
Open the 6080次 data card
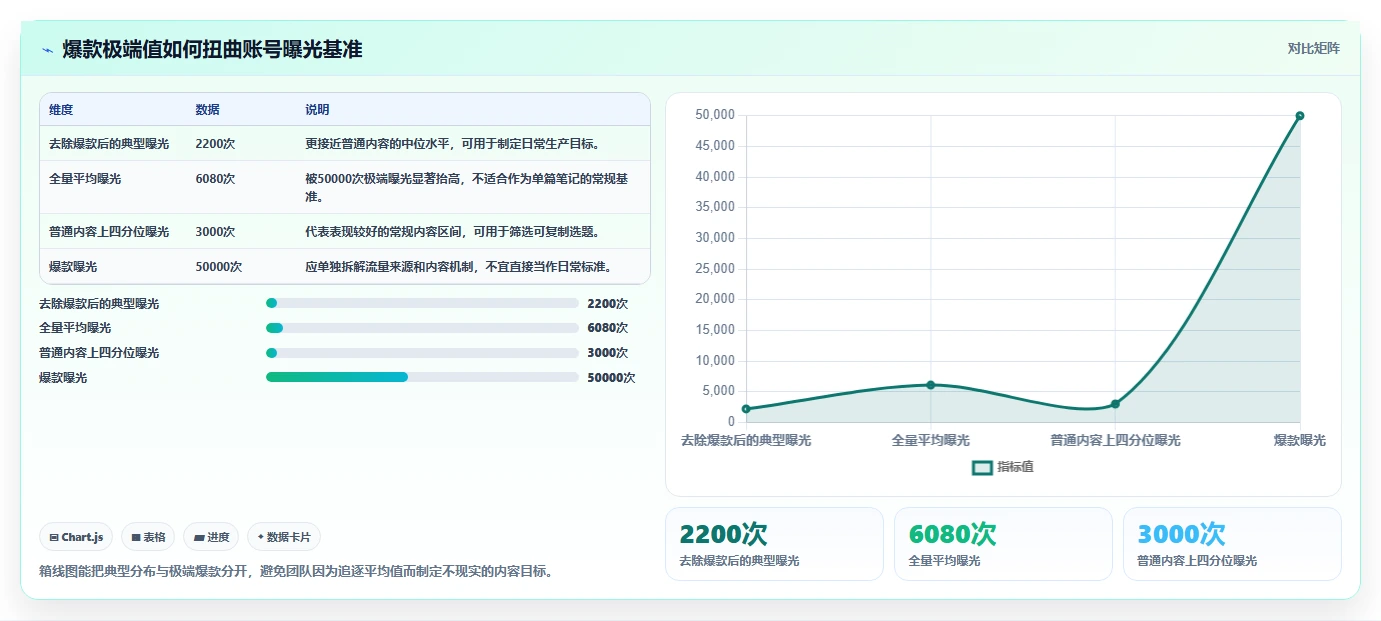click(x=1003, y=544)
